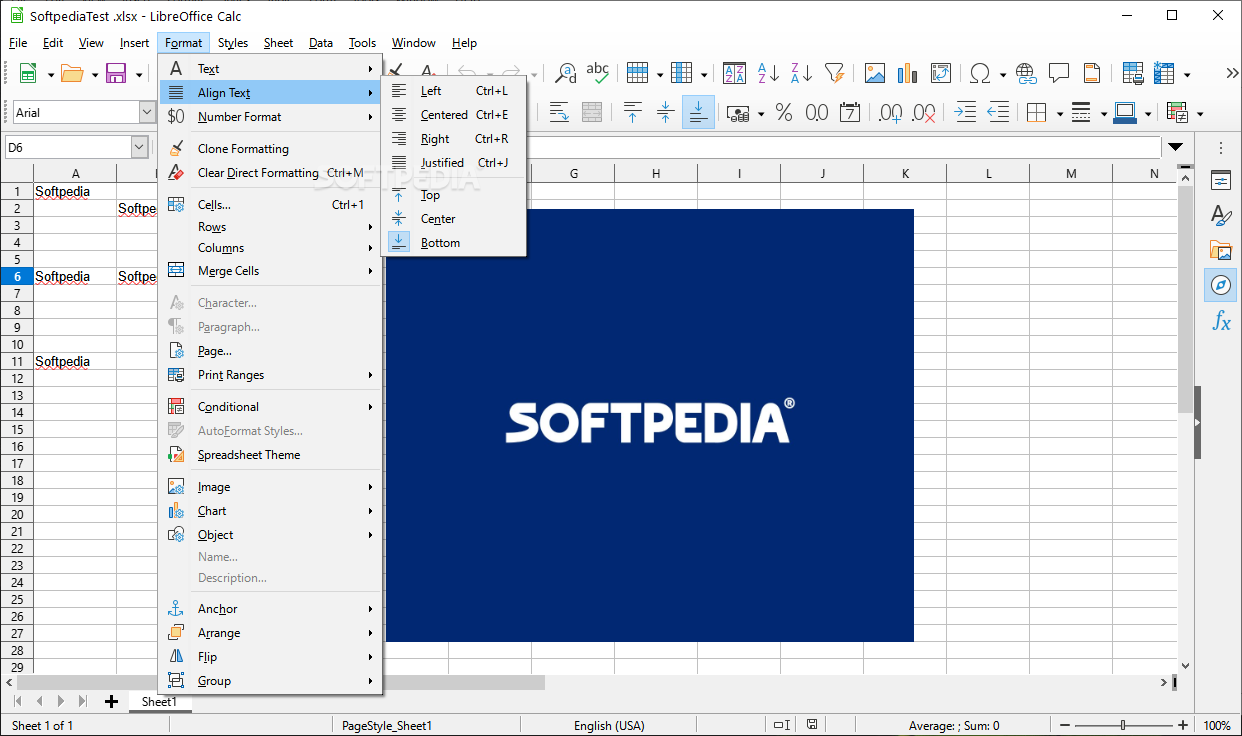Open the Number Format submenu
Viewport: 1242px width, 736px height.
(270, 117)
